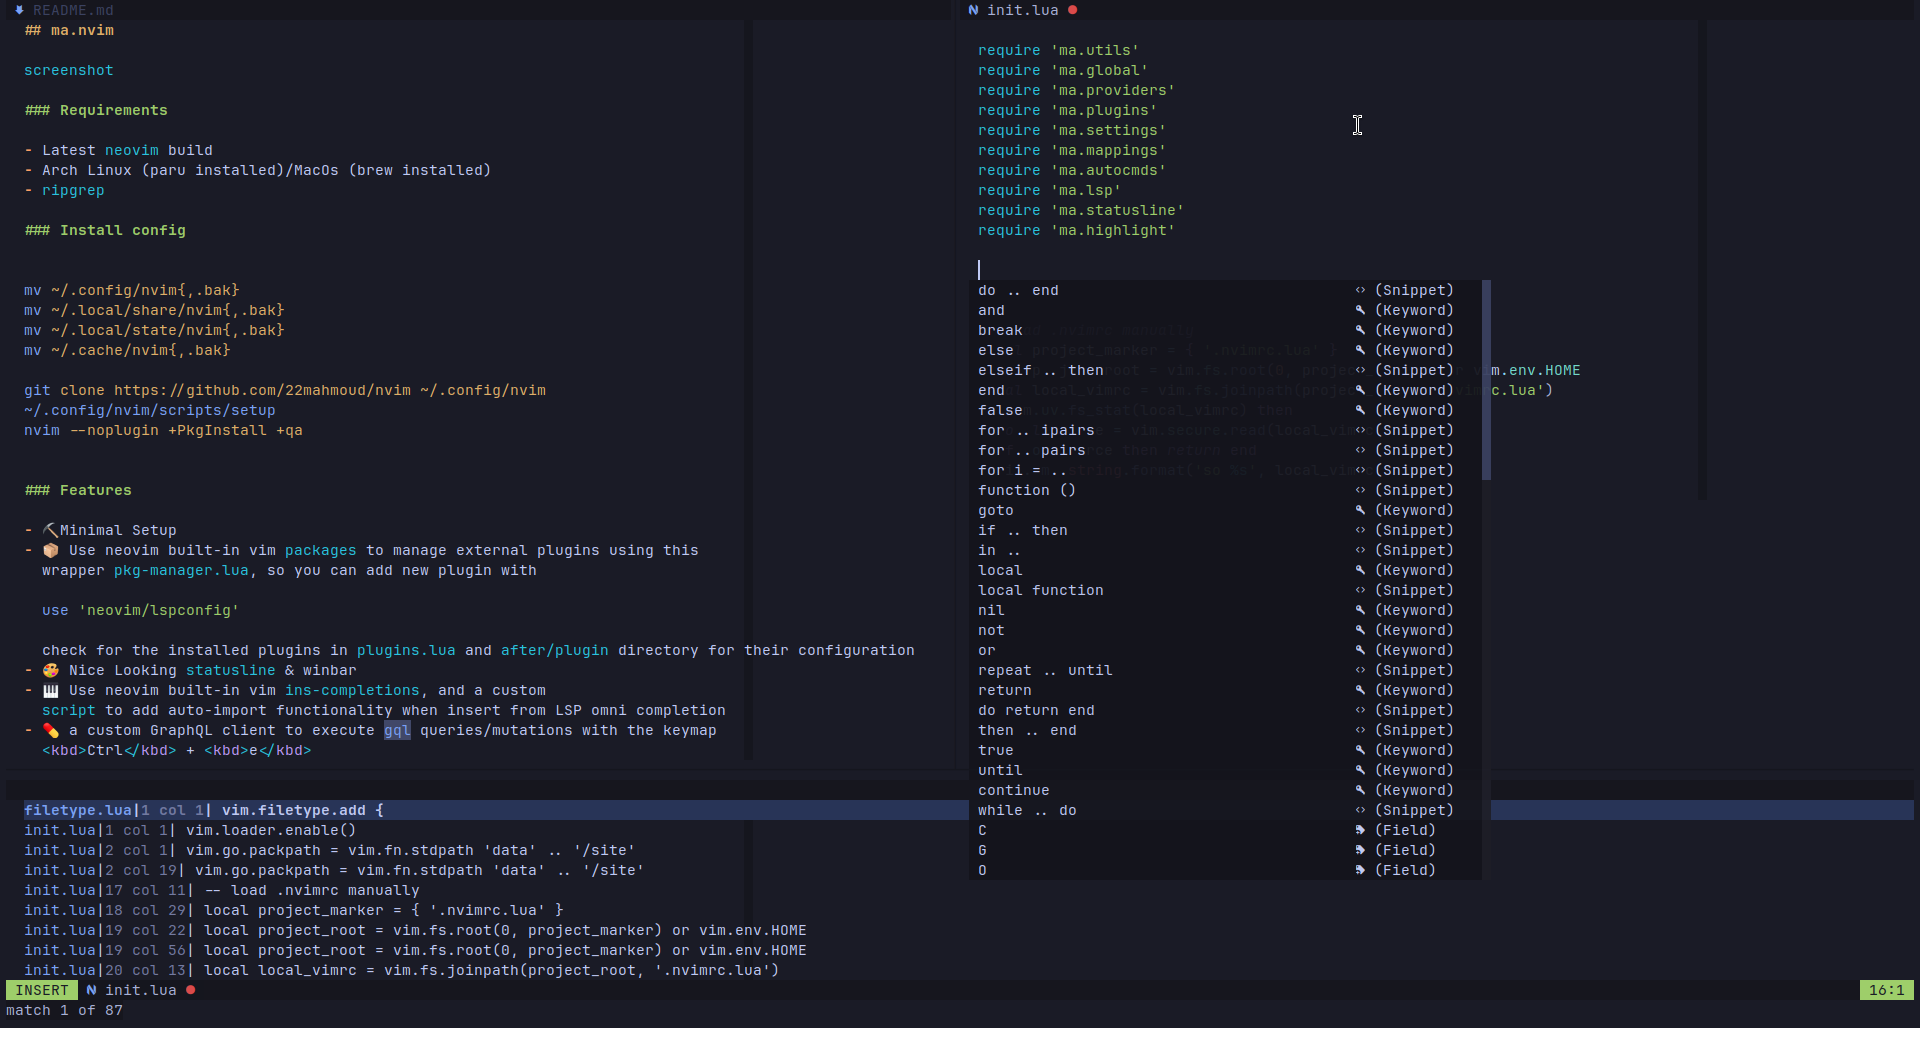Screen dimensions: 1920x1054
Task: Select the 'if .. then' completion item
Action: [x=1225, y=530]
